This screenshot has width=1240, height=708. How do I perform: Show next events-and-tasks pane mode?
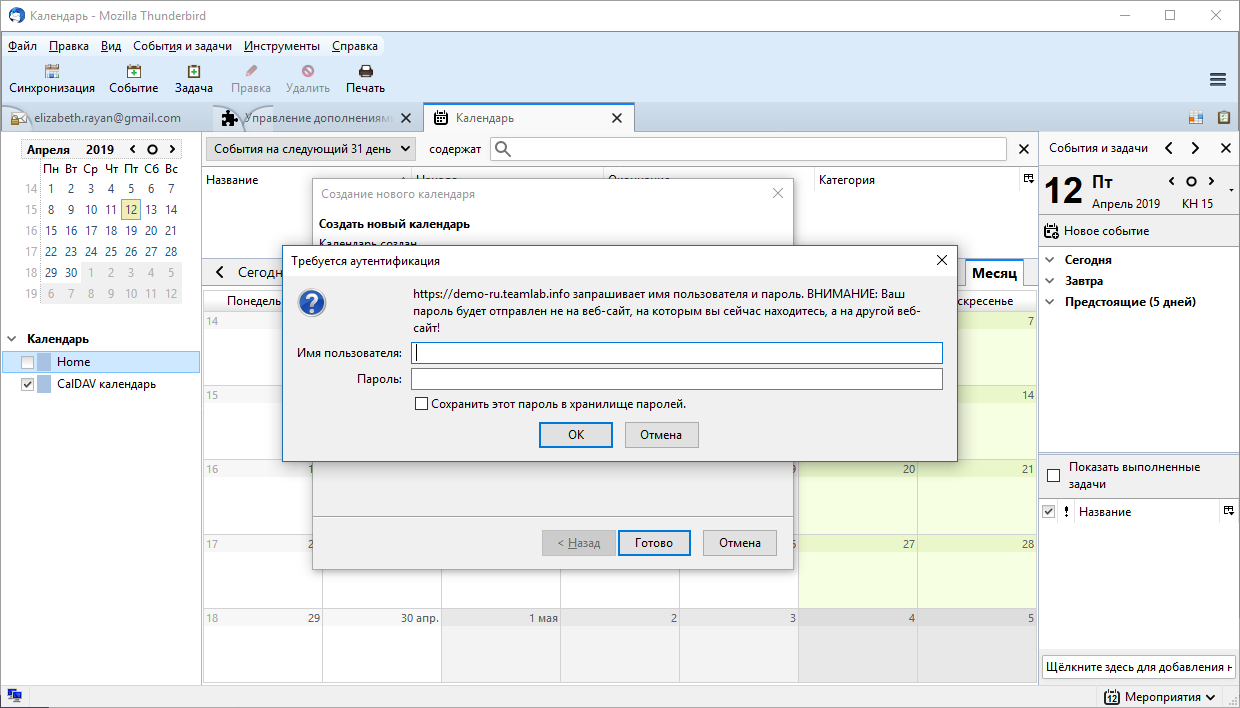tap(1195, 148)
